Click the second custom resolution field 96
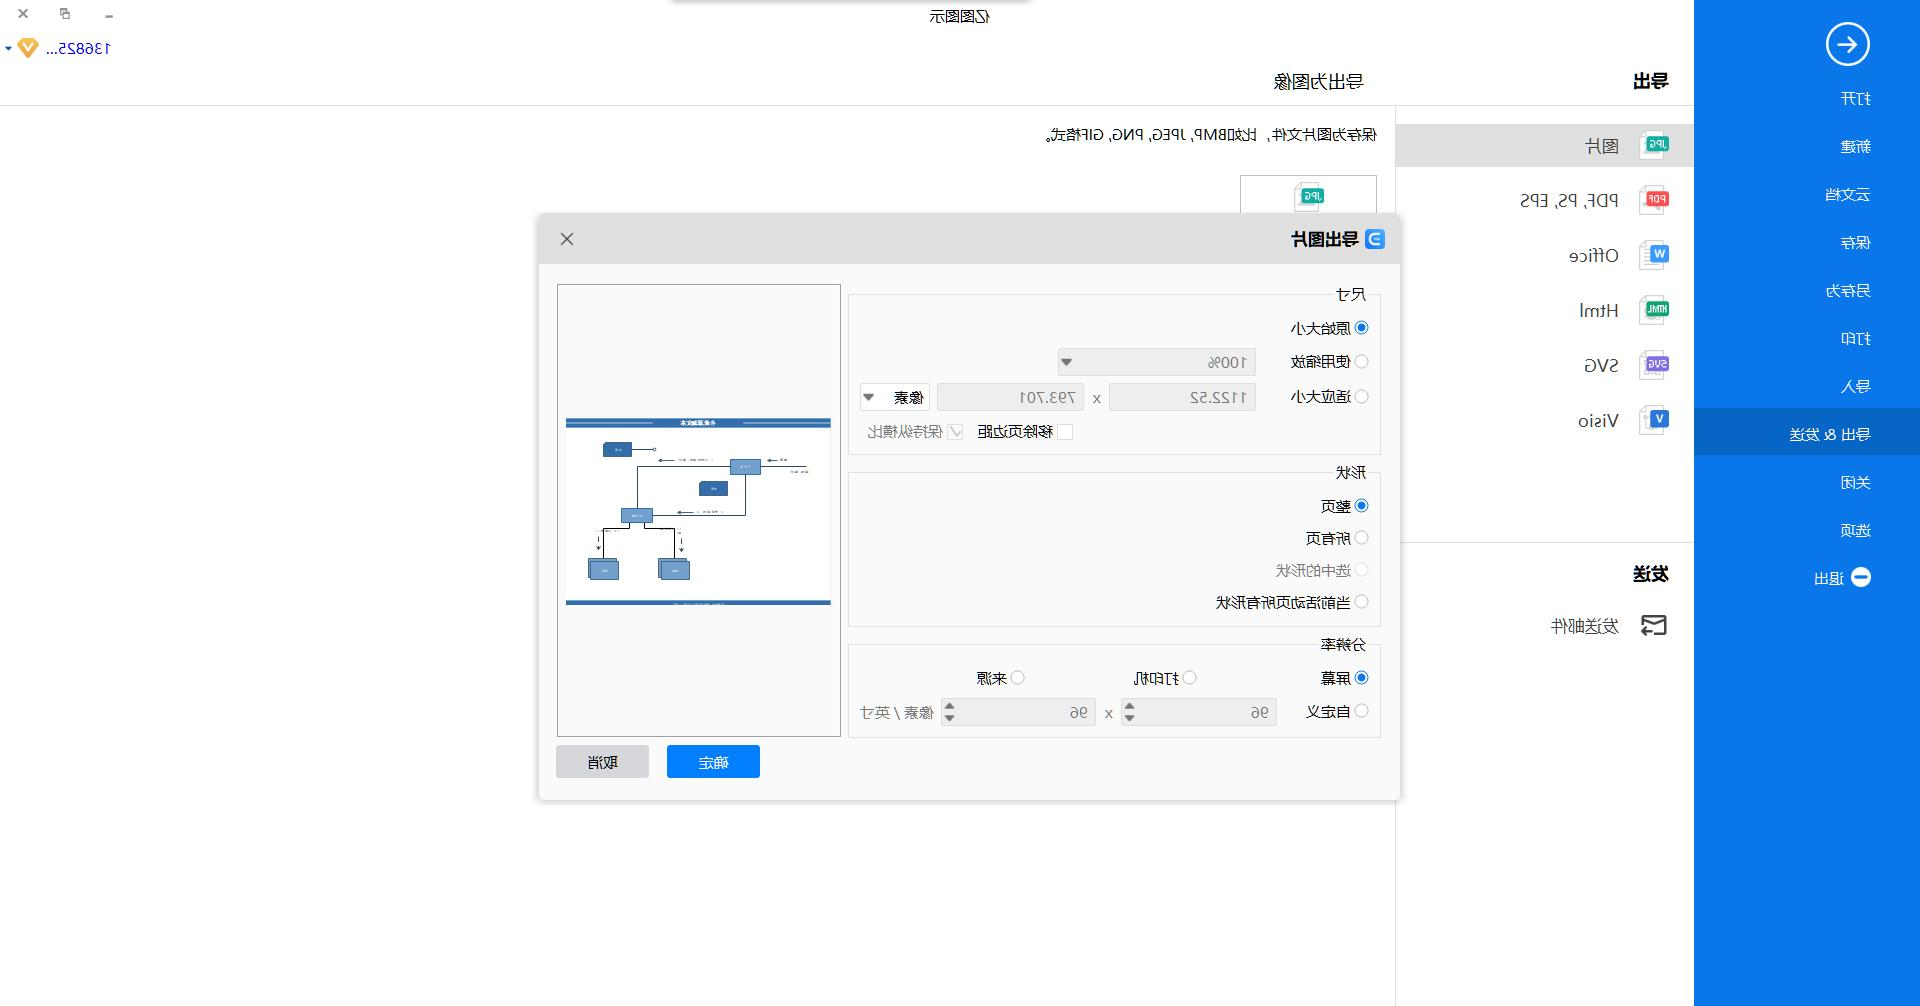Screen dimensions: 1920x1006 (1027, 712)
